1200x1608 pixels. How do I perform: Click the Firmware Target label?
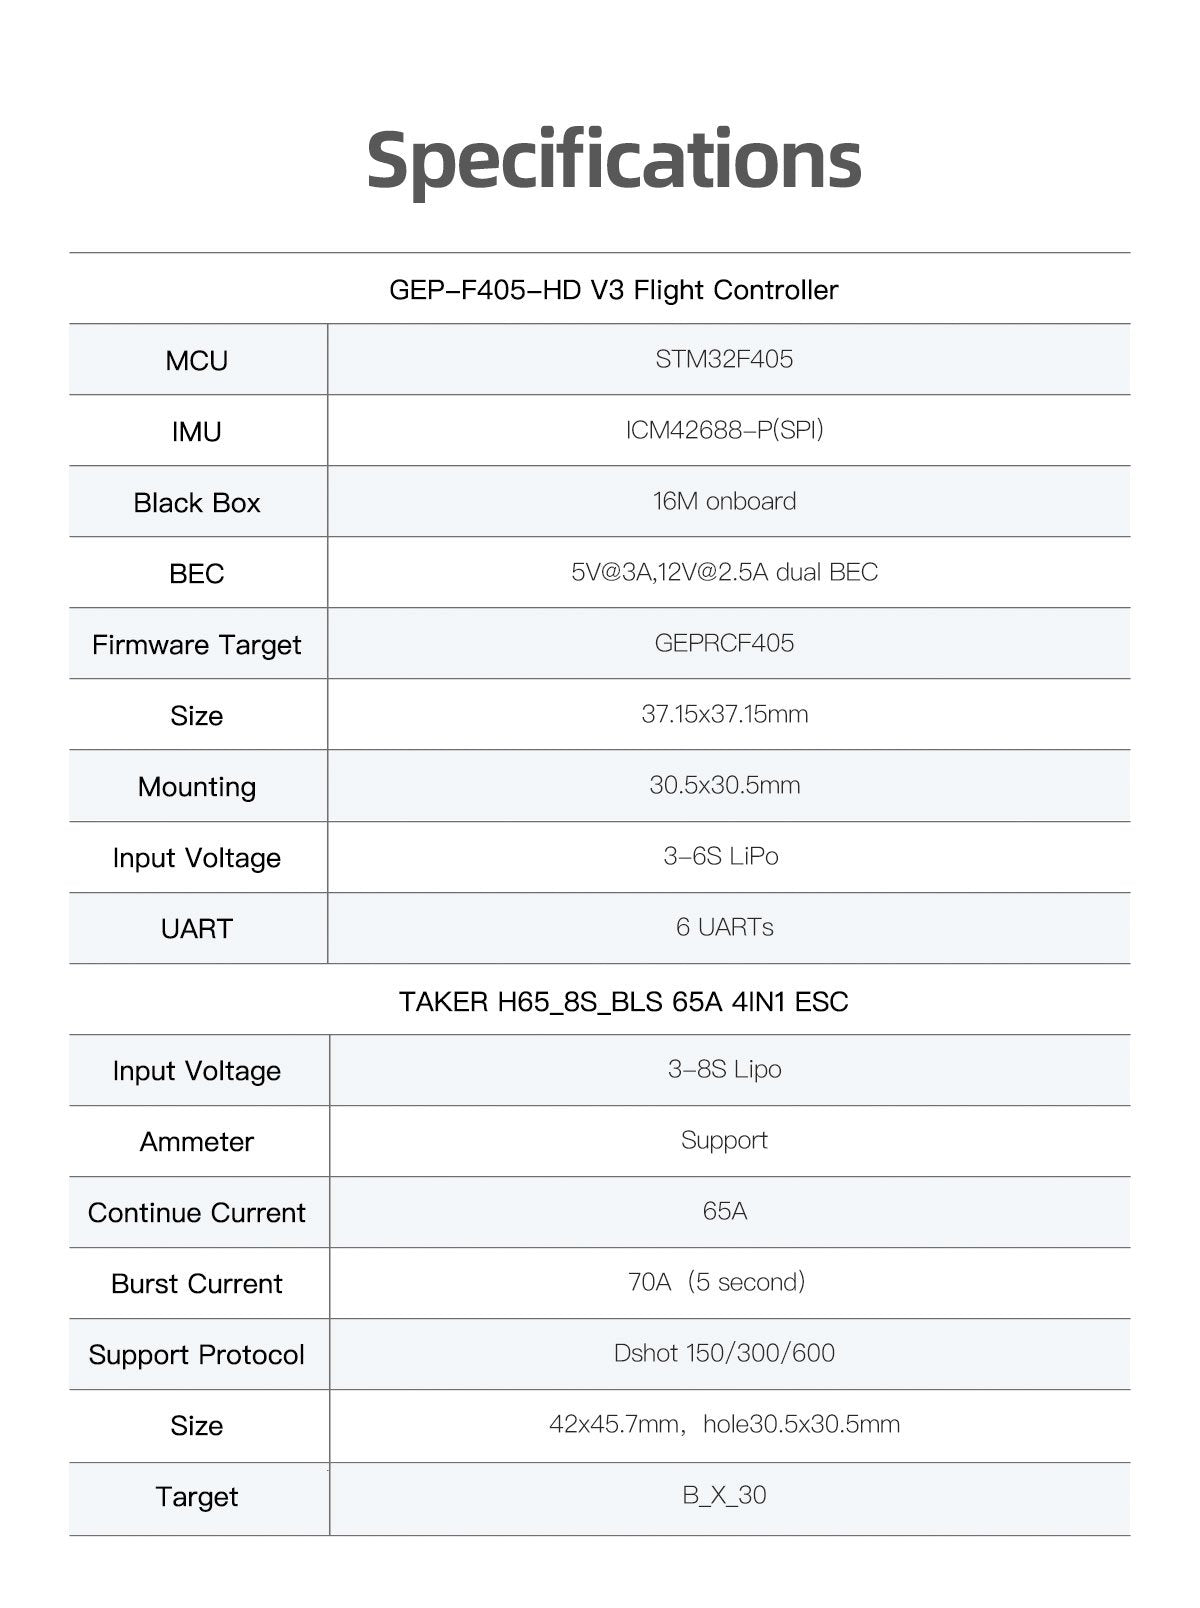tap(197, 644)
